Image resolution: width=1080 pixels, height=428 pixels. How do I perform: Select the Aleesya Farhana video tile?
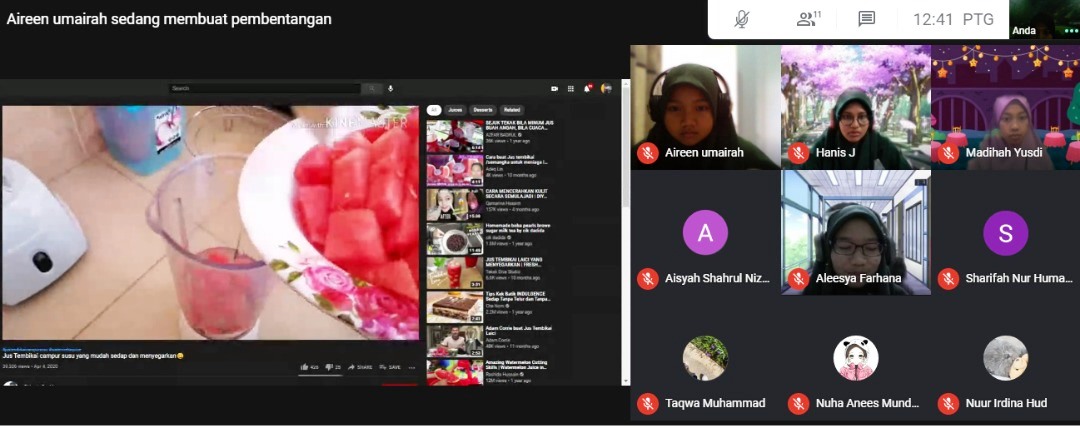[x=855, y=232]
